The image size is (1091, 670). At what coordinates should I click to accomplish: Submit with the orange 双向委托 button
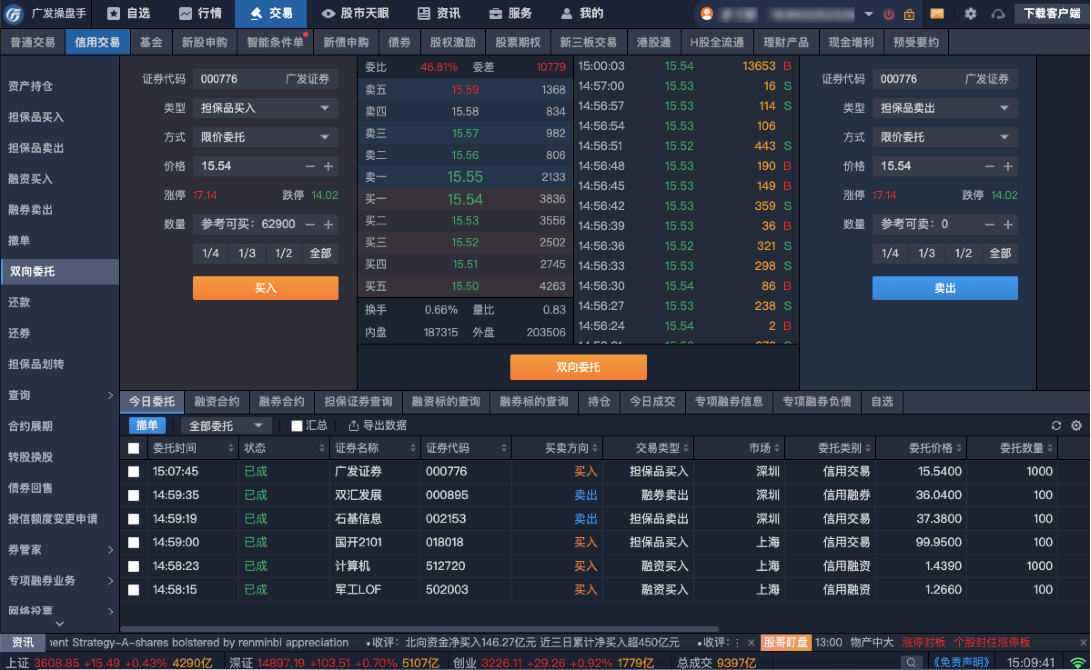pos(578,367)
